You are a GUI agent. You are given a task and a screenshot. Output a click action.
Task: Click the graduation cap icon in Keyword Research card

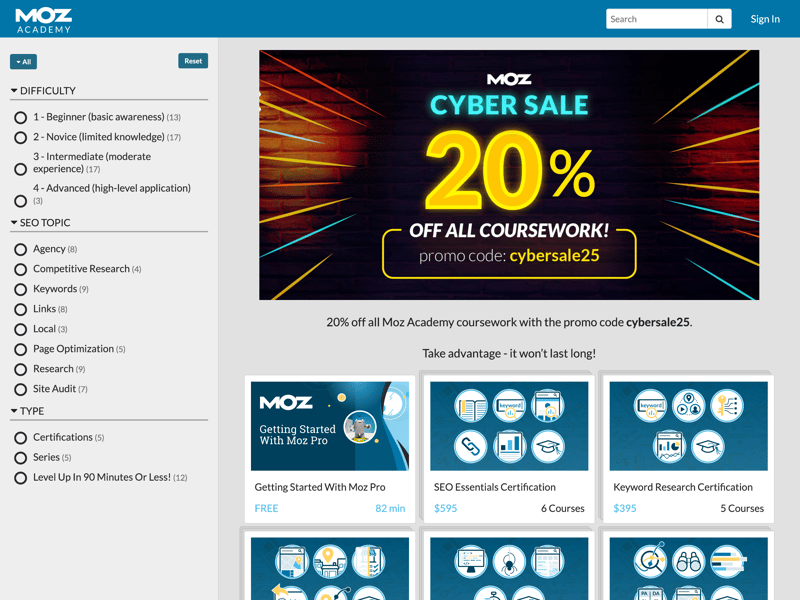tap(708, 446)
